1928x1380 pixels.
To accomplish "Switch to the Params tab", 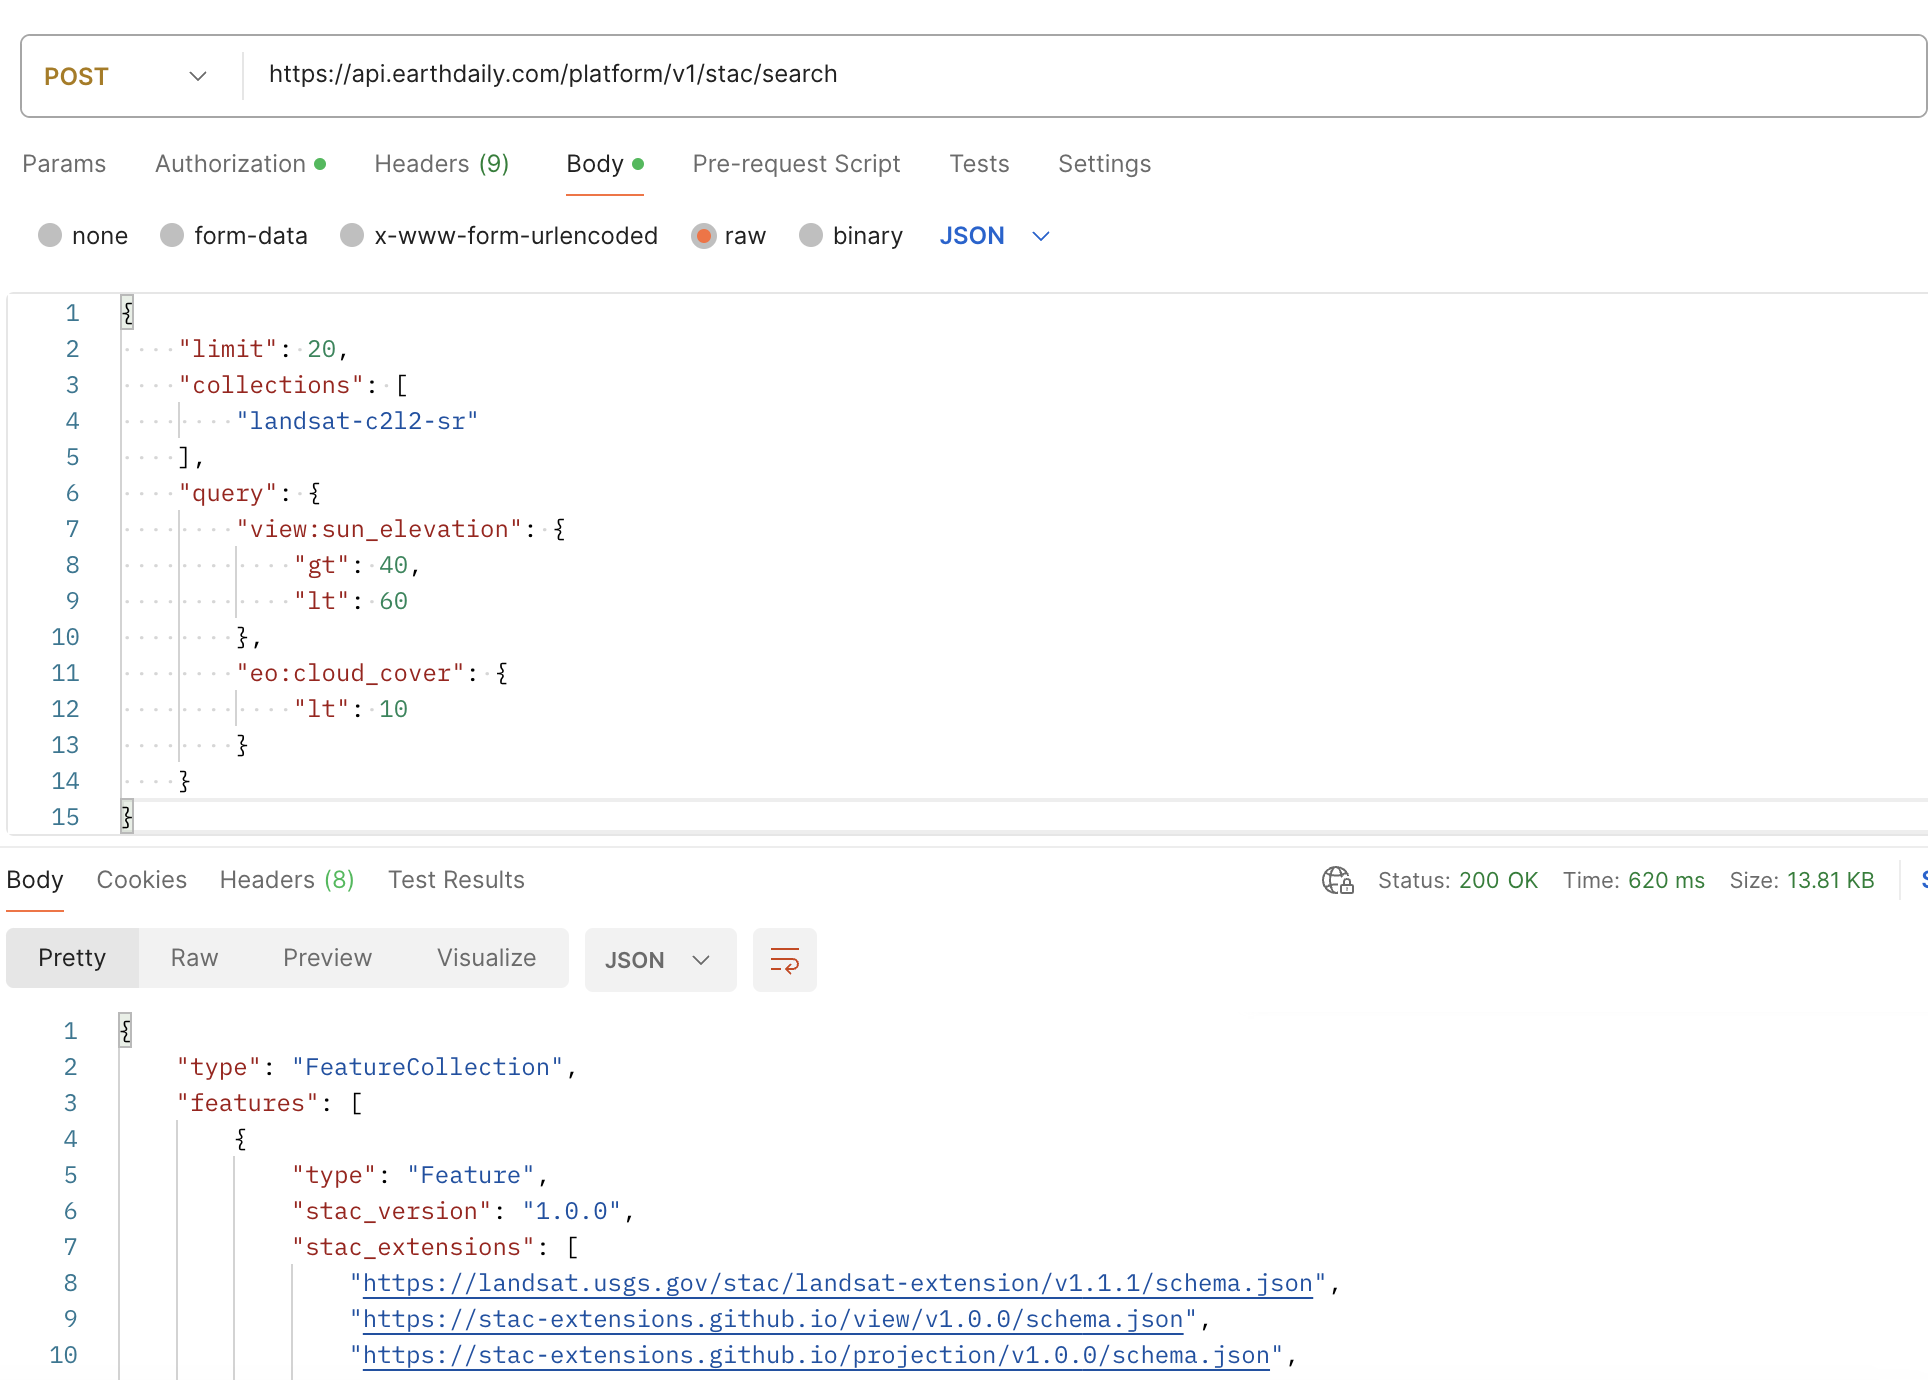I will click(64, 164).
